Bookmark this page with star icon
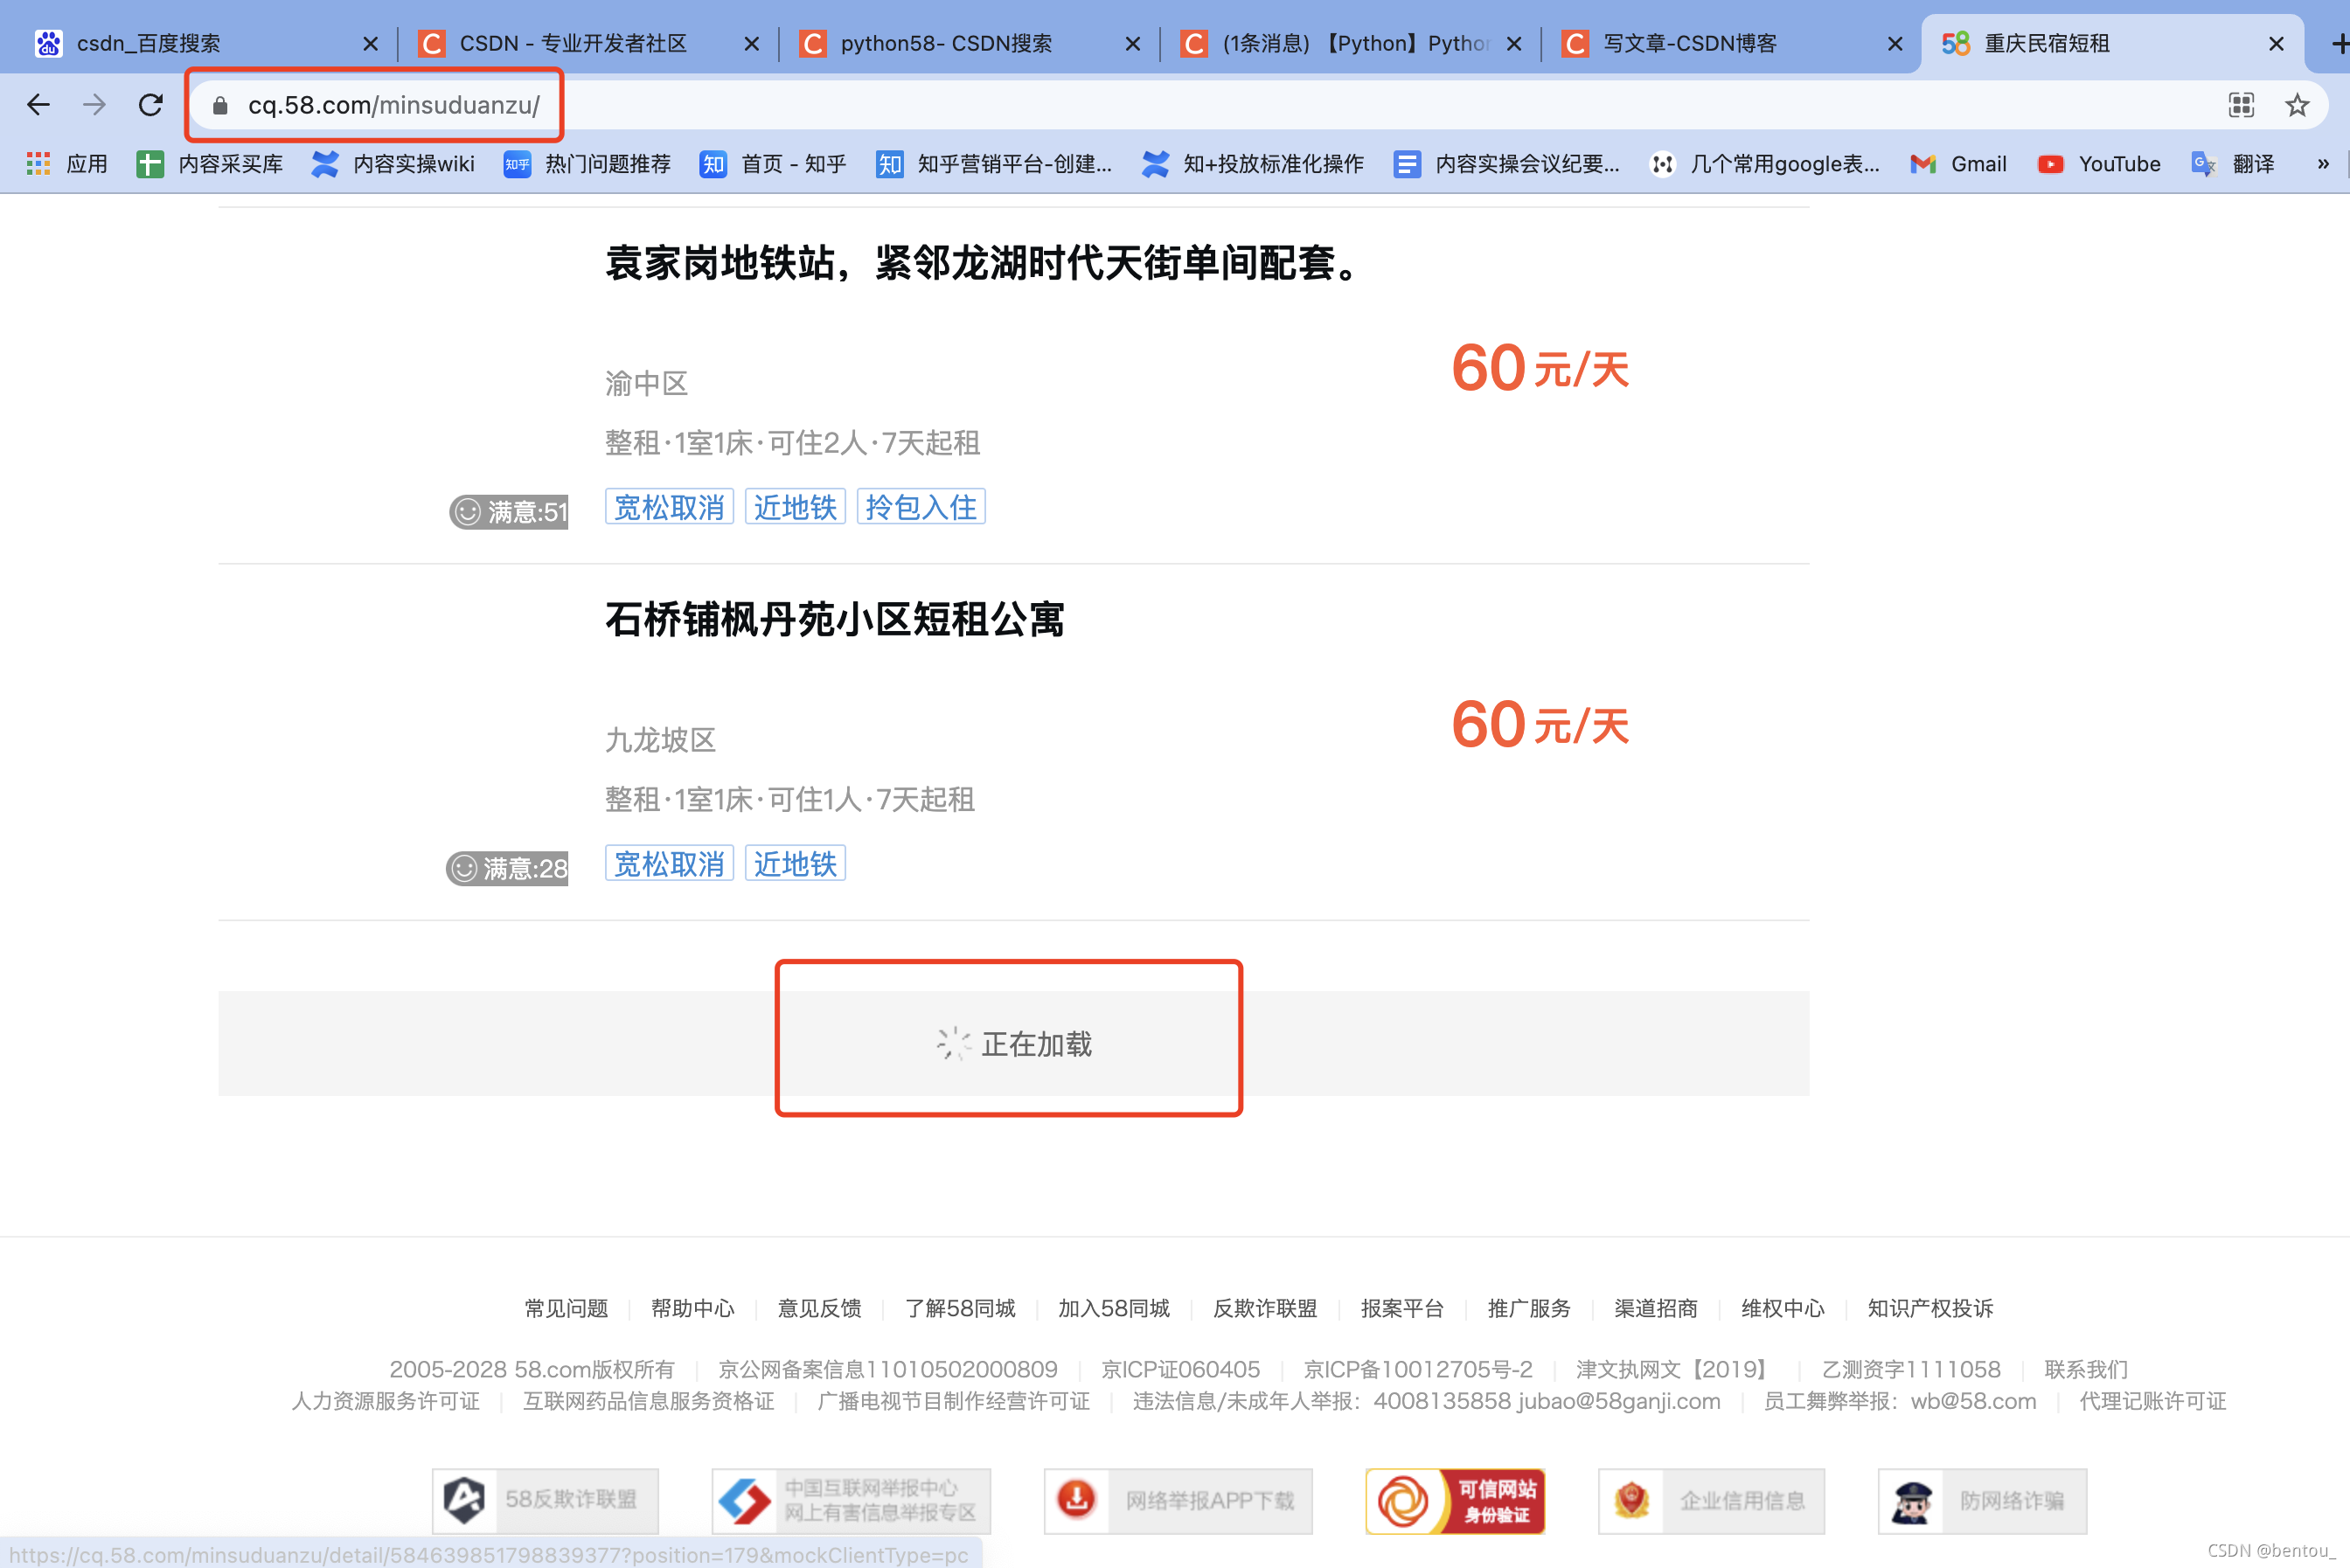2350x1568 pixels. tap(2297, 105)
